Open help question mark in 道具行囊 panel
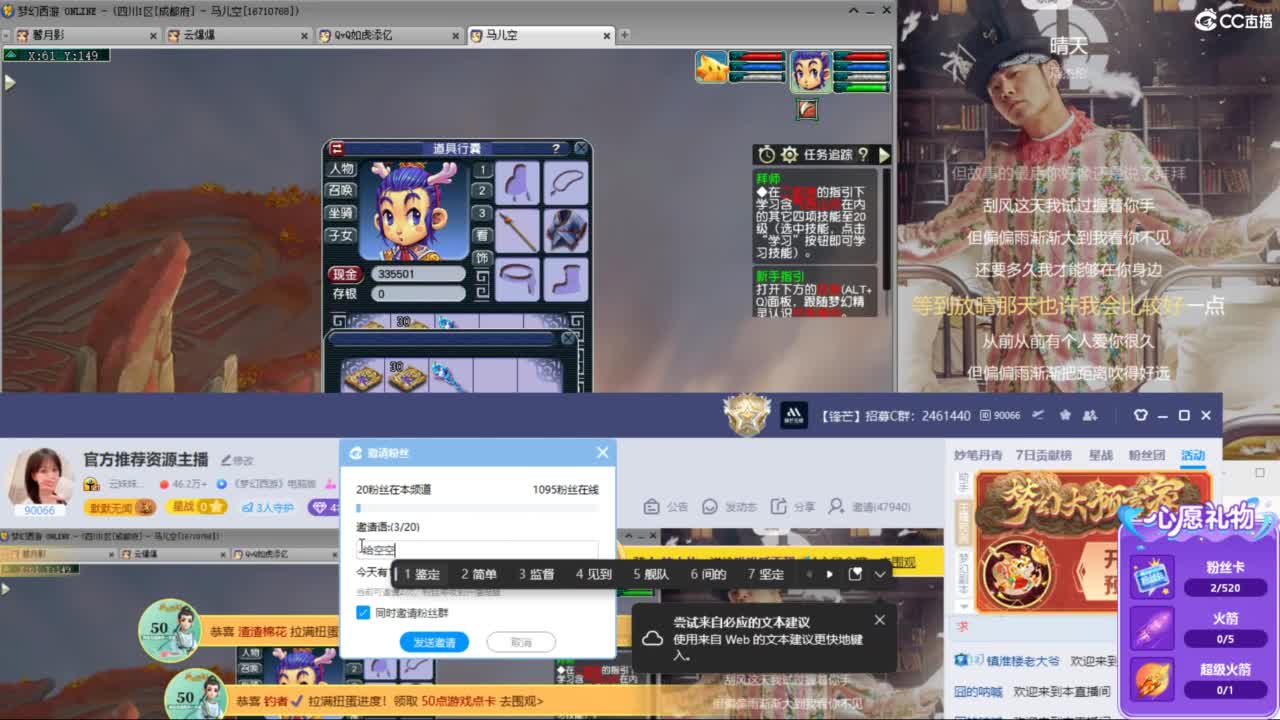 556,148
